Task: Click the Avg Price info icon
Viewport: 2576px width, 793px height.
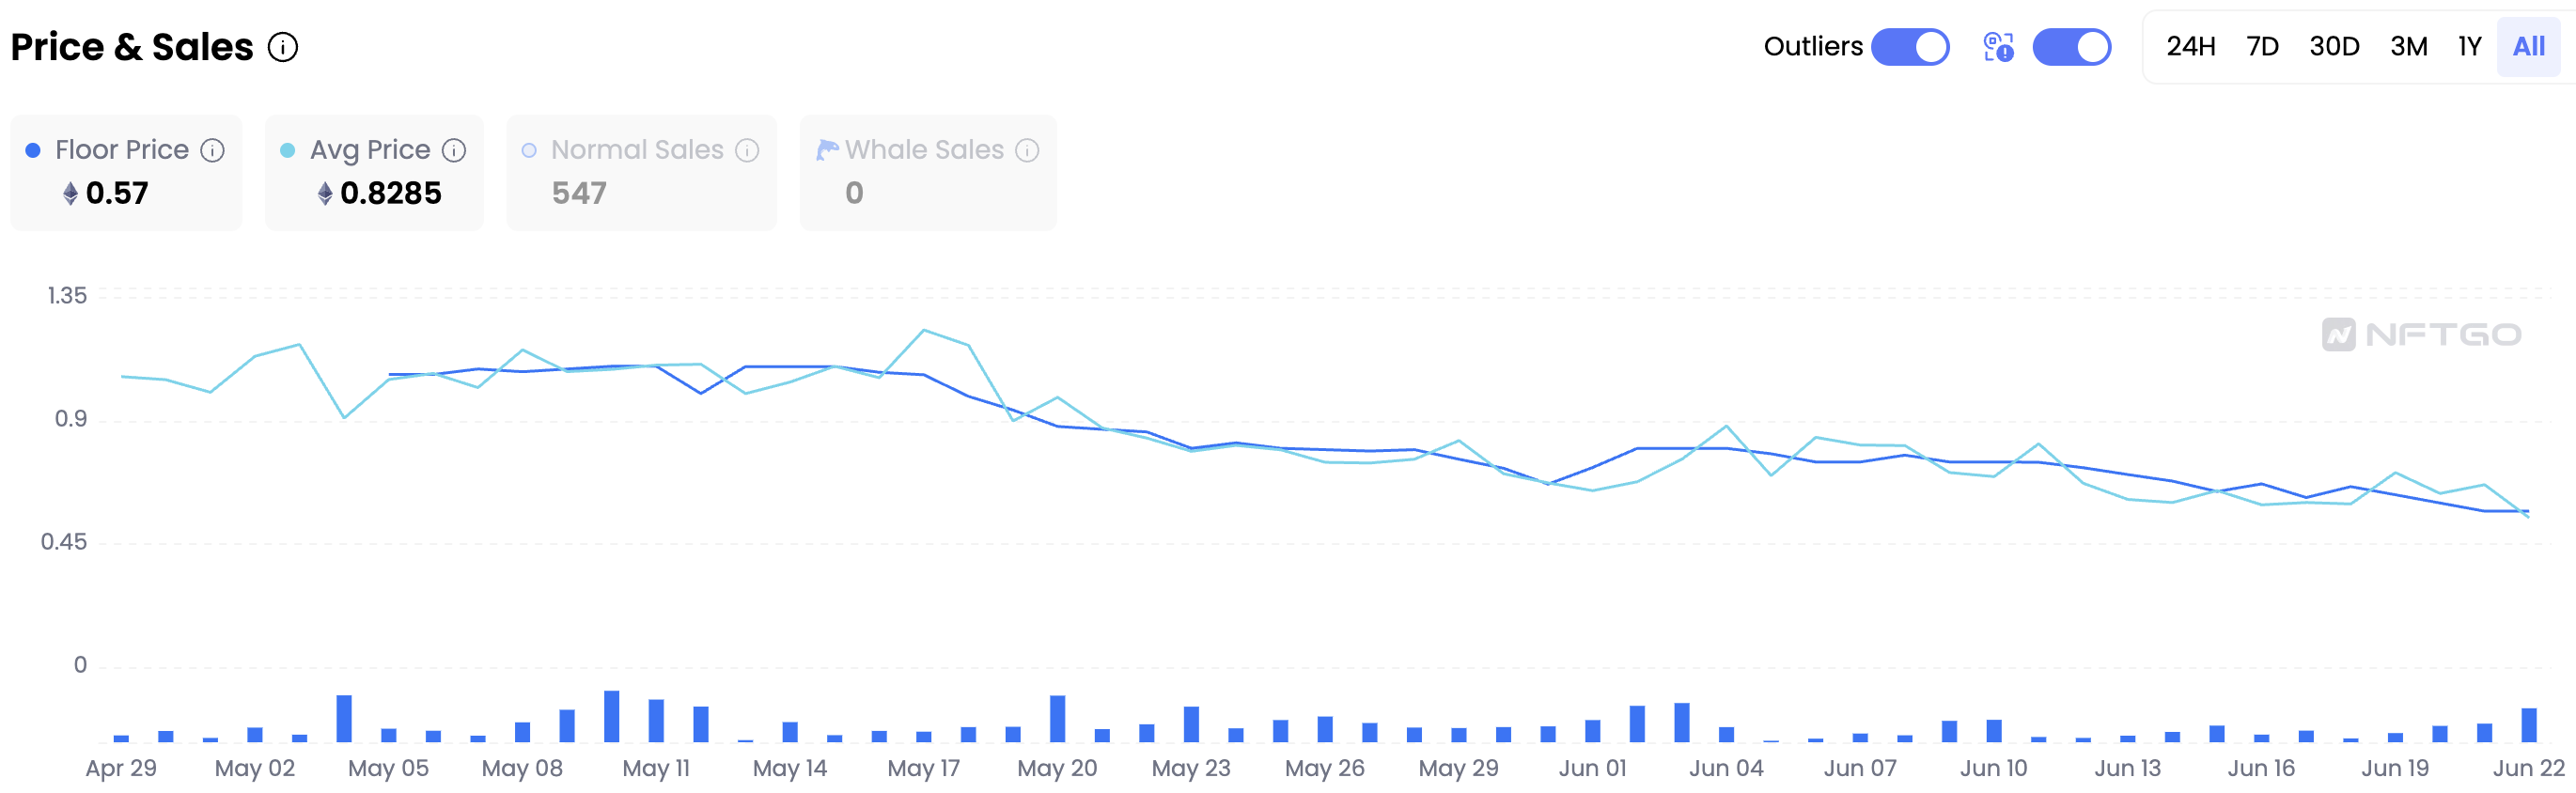Action: [454, 150]
